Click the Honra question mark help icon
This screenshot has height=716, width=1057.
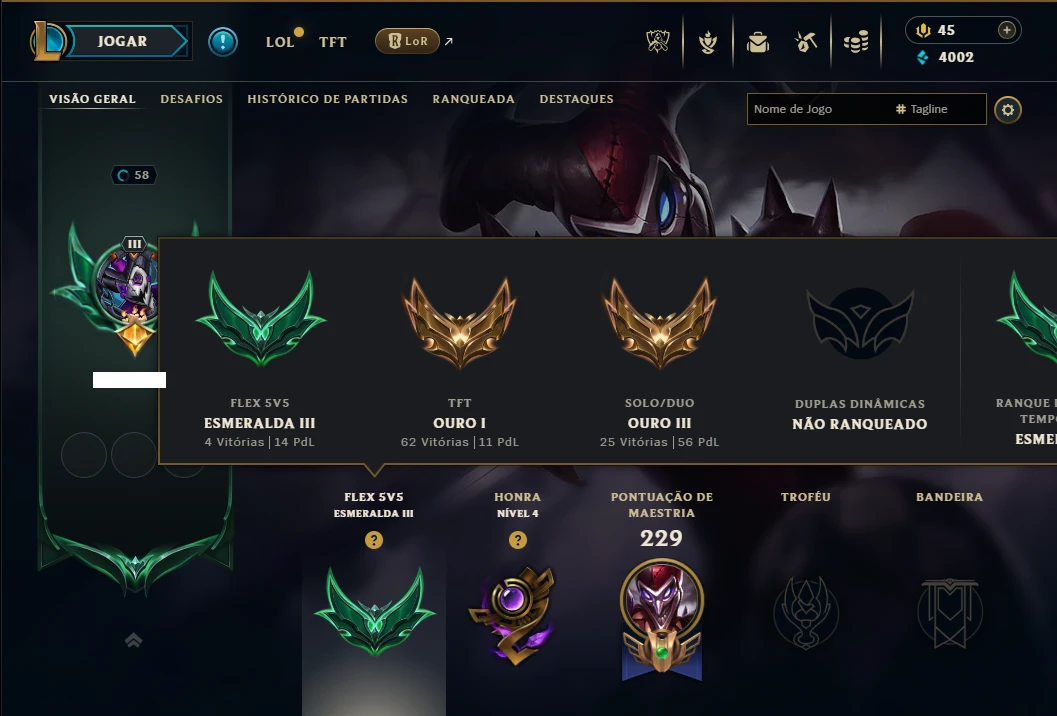point(518,539)
